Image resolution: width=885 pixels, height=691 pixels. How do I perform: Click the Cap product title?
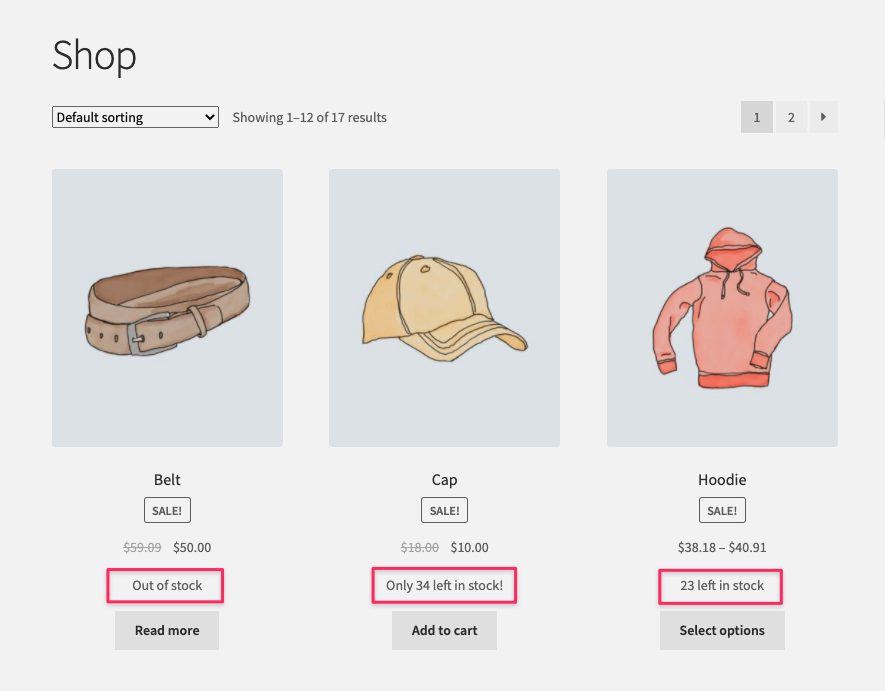coord(444,480)
